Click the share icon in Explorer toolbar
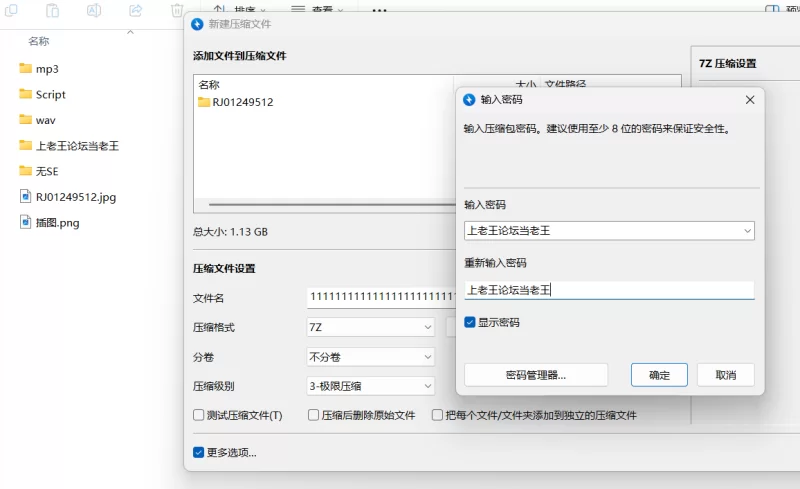 point(135,10)
